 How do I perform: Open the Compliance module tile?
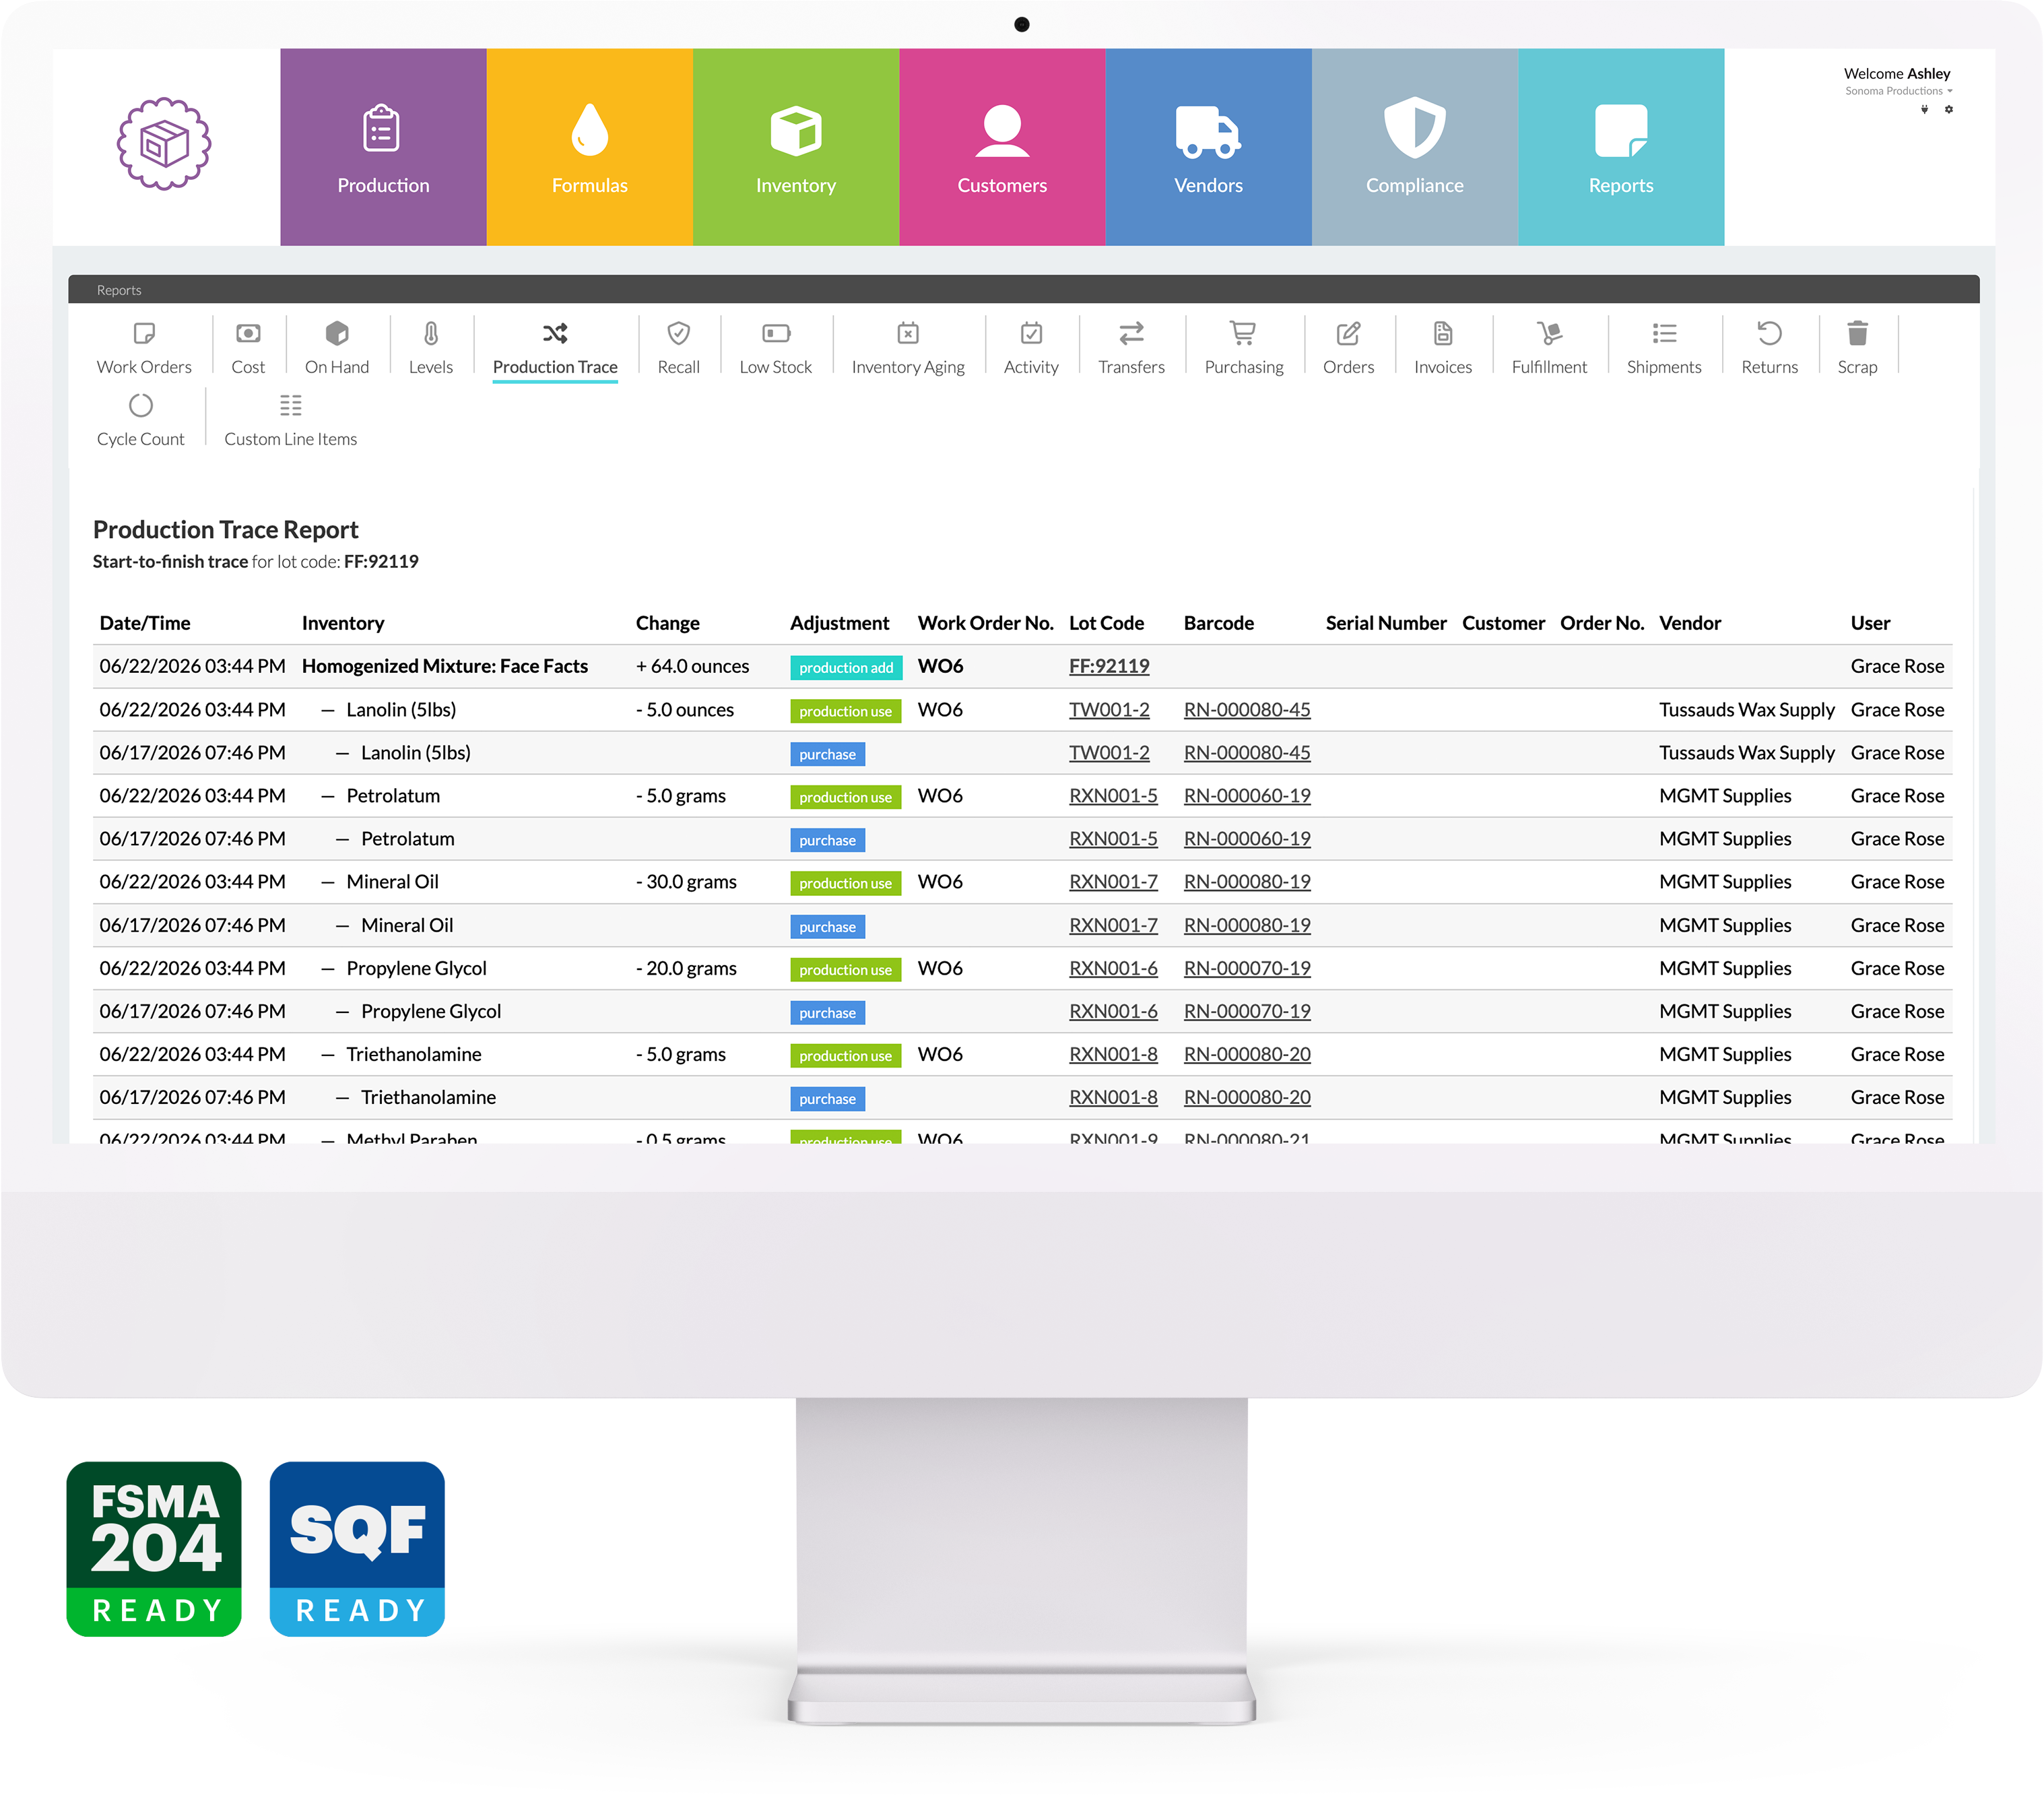1415,147
